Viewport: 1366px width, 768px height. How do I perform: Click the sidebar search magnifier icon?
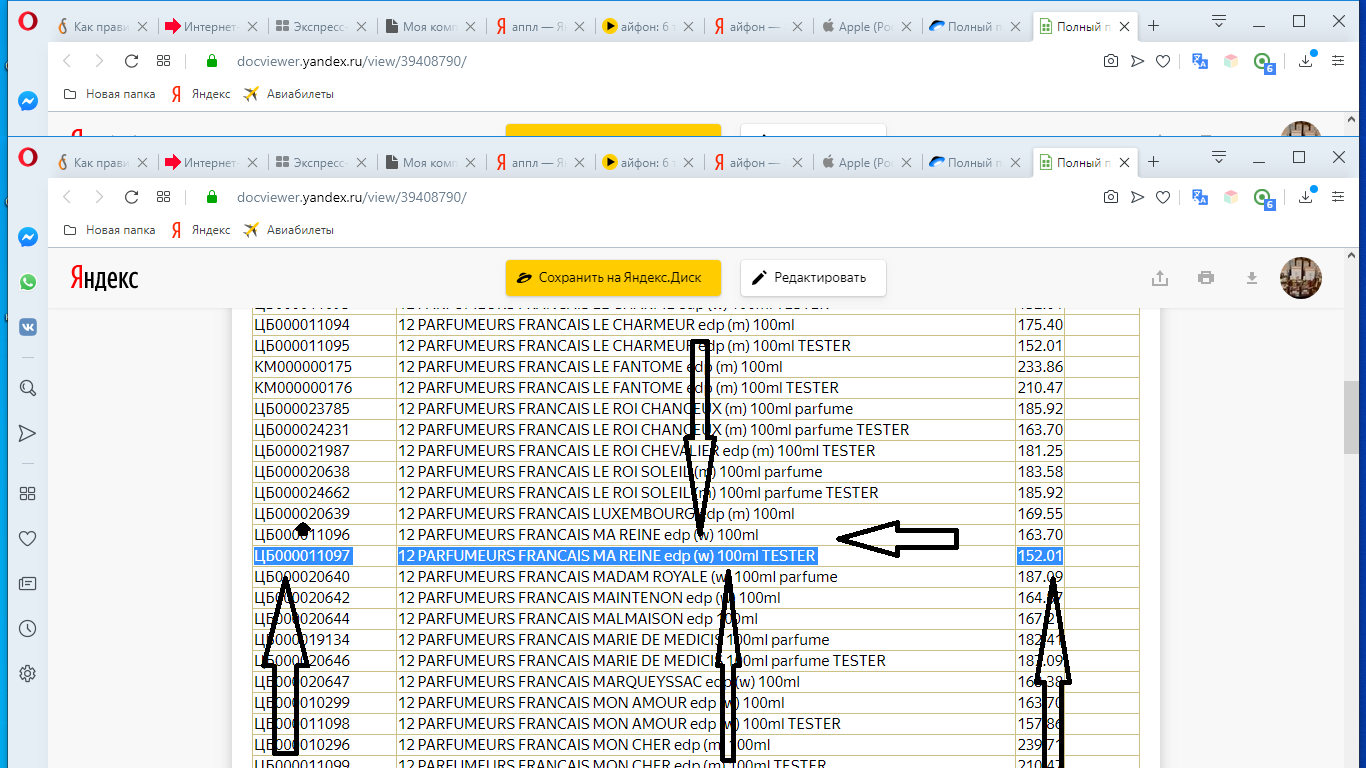[x=28, y=388]
